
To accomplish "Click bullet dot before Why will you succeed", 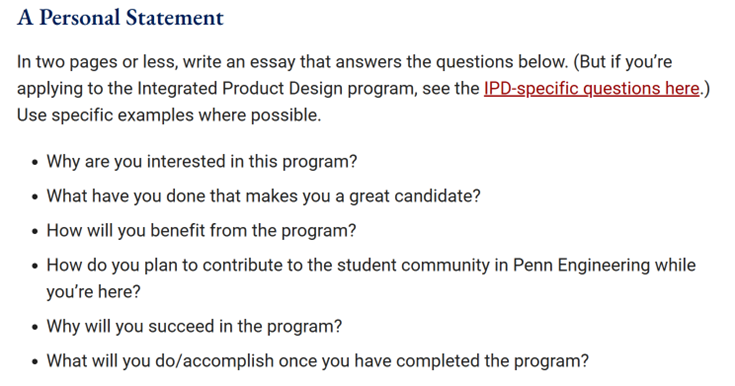I will tap(35, 327).
